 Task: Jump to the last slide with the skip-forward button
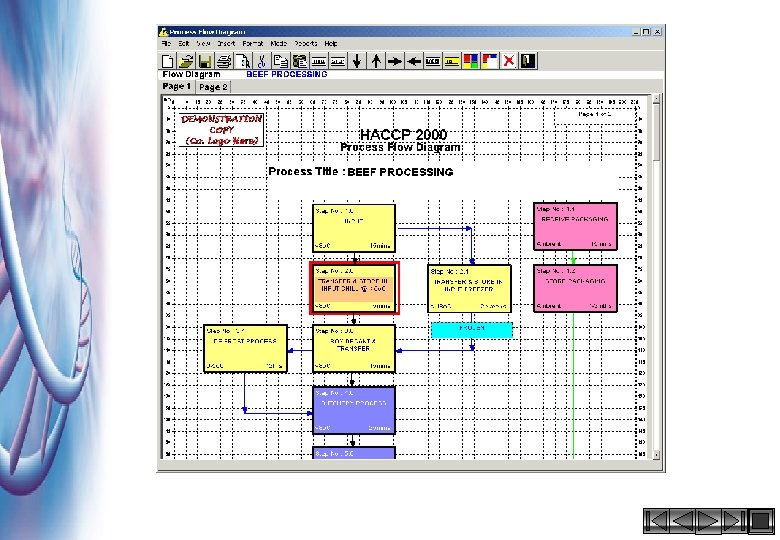click(734, 521)
